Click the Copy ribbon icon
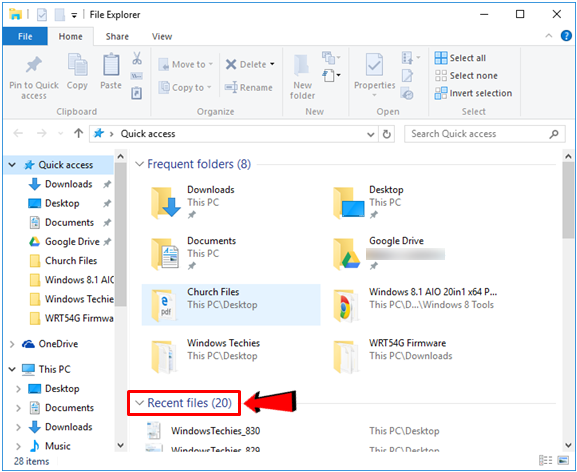Viewport: 577px width, 472px height. click(77, 64)
